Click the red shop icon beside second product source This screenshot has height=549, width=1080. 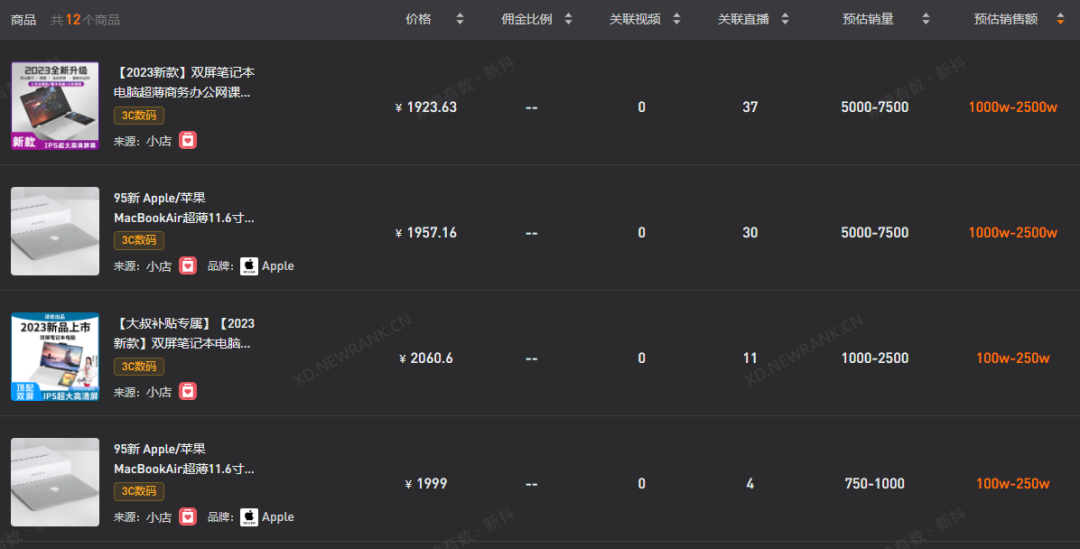pos(188,266)
